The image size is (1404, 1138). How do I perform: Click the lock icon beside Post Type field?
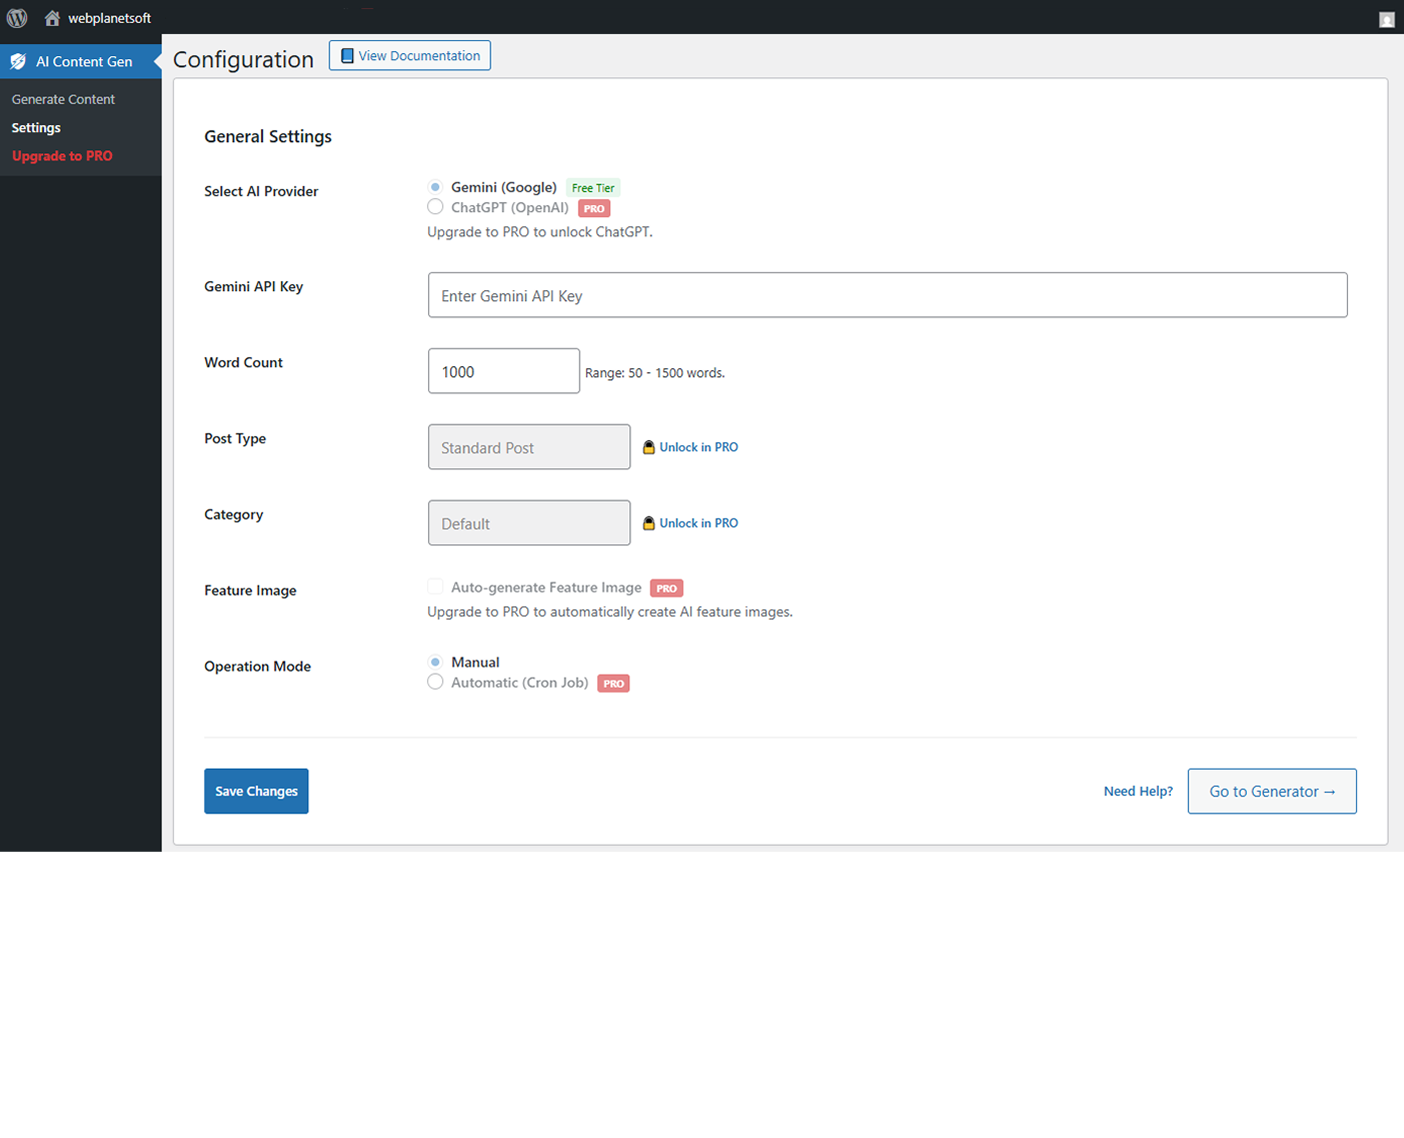point(649,447)
